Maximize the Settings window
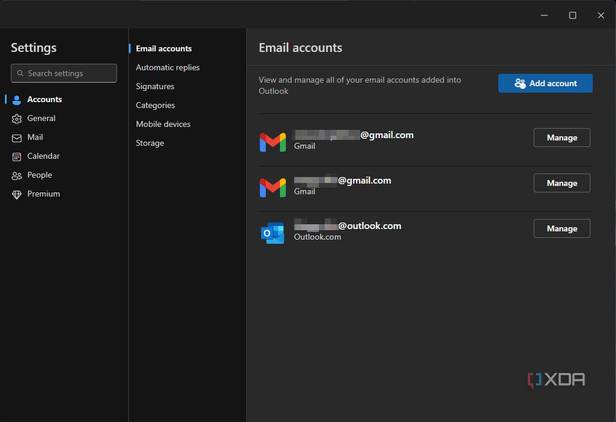616x422 pixels. click(x=572, y=15)
